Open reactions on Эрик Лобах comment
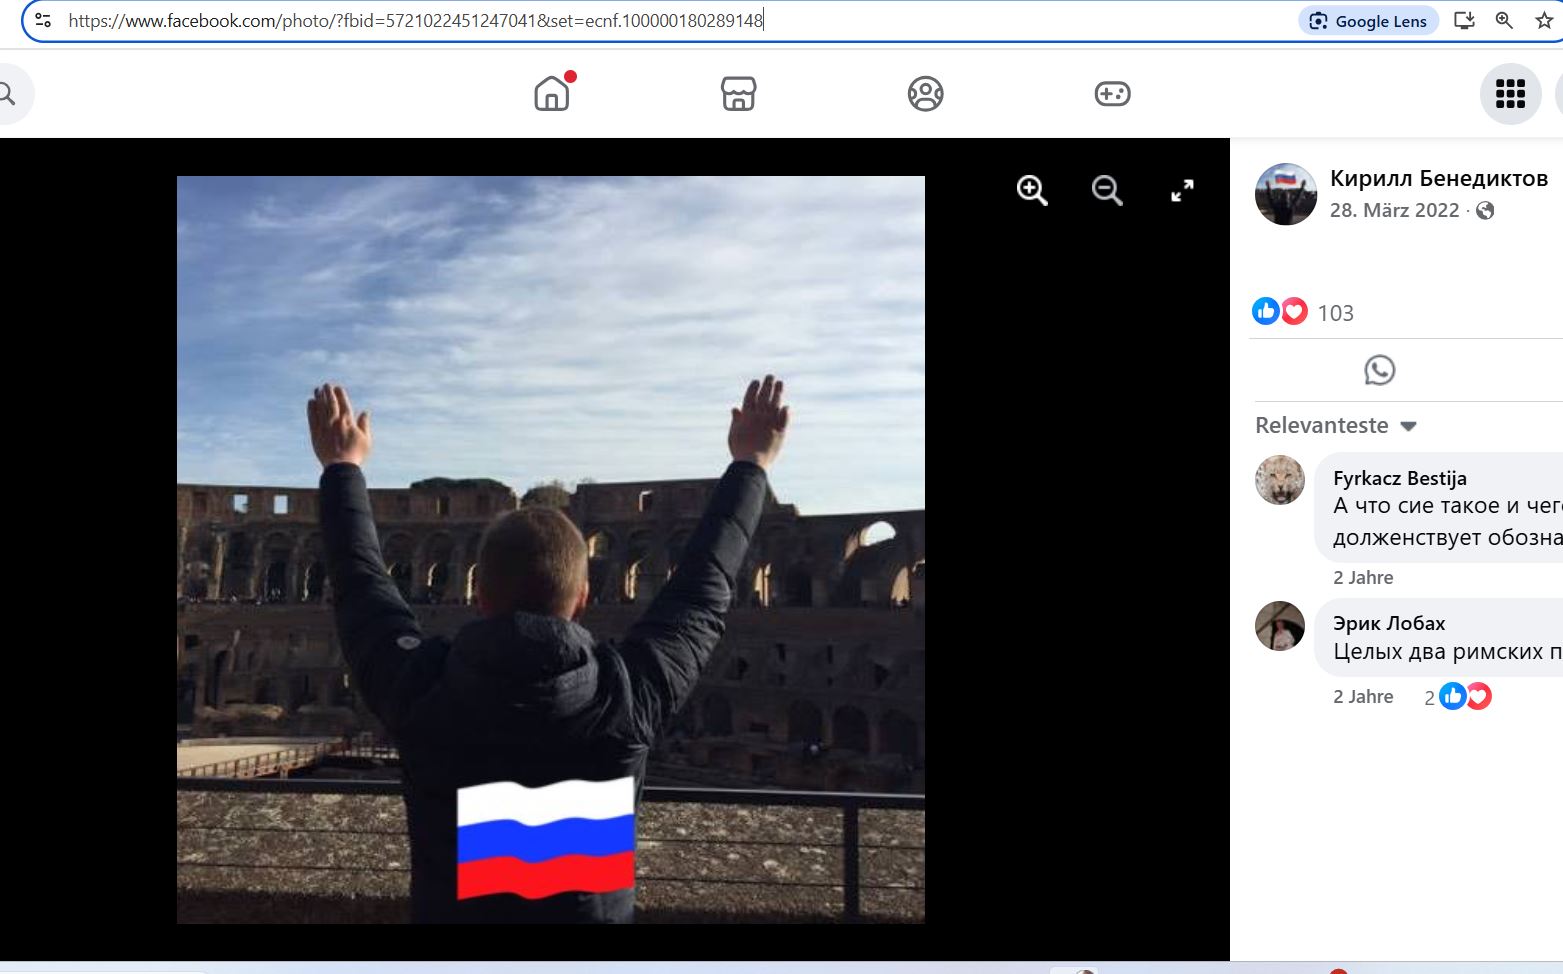This screenshot has width=1563, height=974. pos(1458,697)
